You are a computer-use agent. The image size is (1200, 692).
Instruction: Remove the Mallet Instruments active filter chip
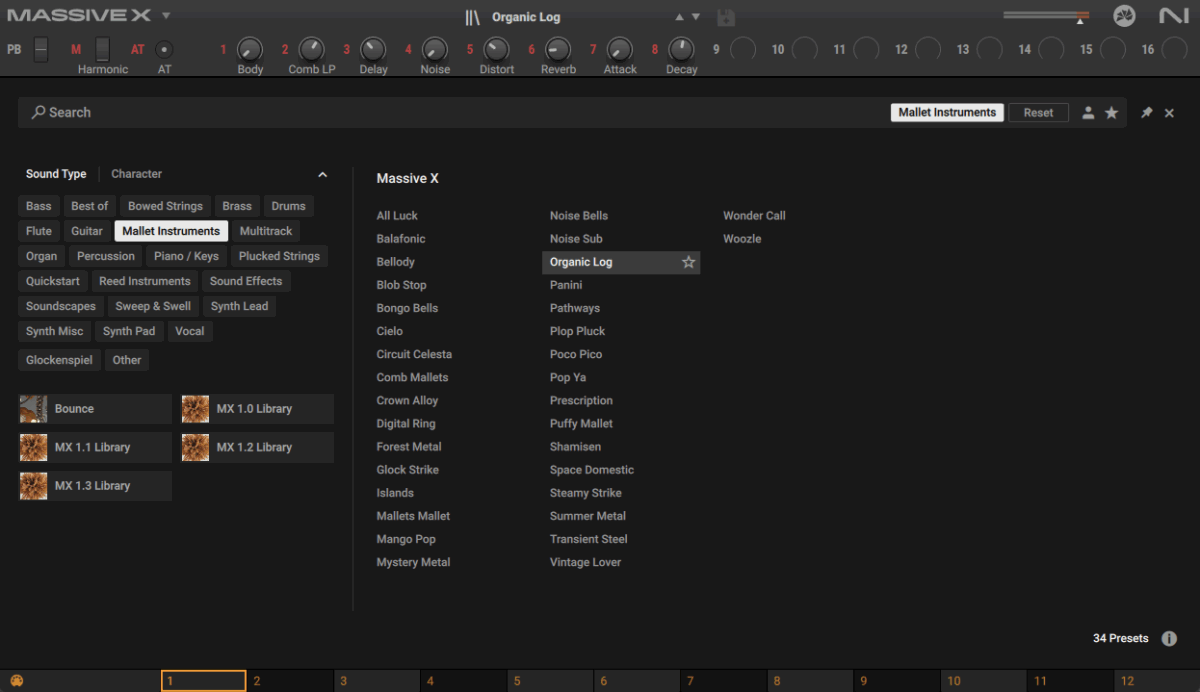[x=947, y=113]
